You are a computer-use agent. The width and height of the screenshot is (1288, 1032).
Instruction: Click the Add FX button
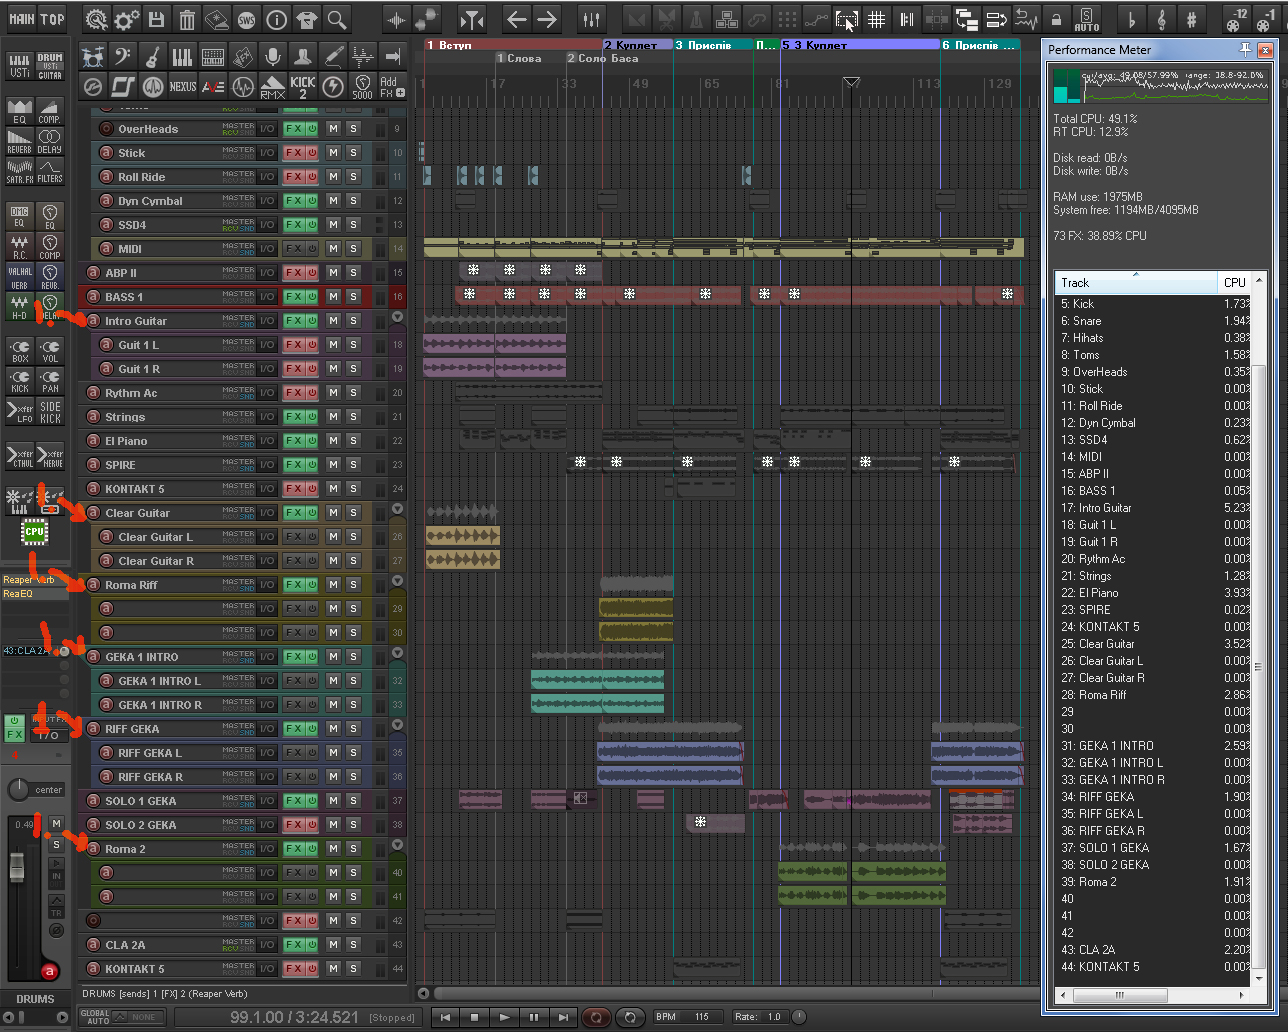point(392,87)
